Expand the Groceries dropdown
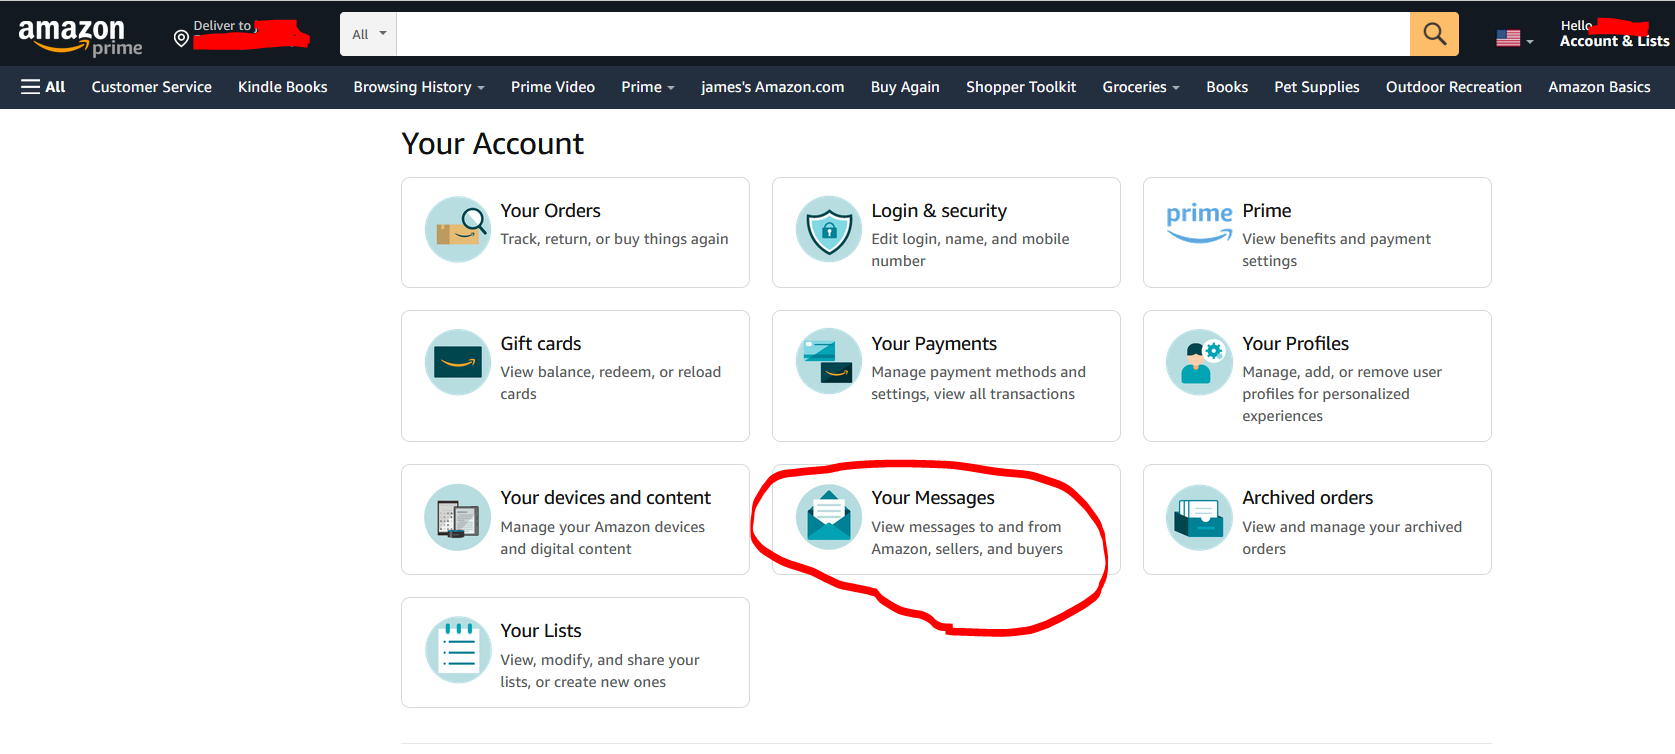1675x754 pixels. 1141,87
